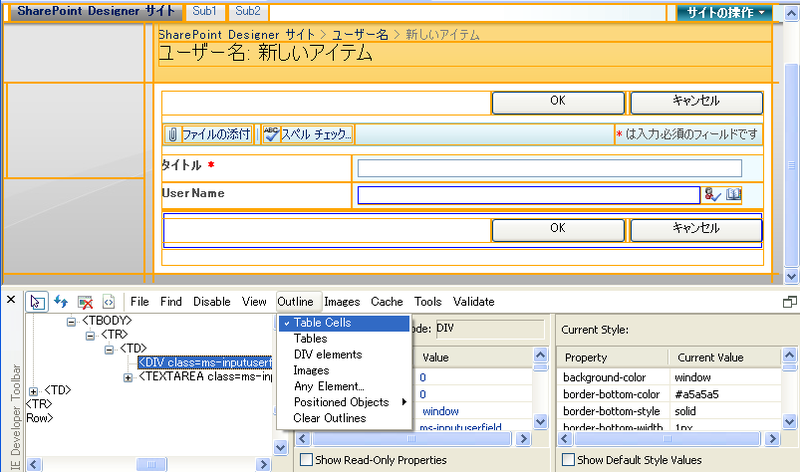The image size is (800, 472).
Task: Click the page vertical scrollbar down arrow
Action: (791, 276)
